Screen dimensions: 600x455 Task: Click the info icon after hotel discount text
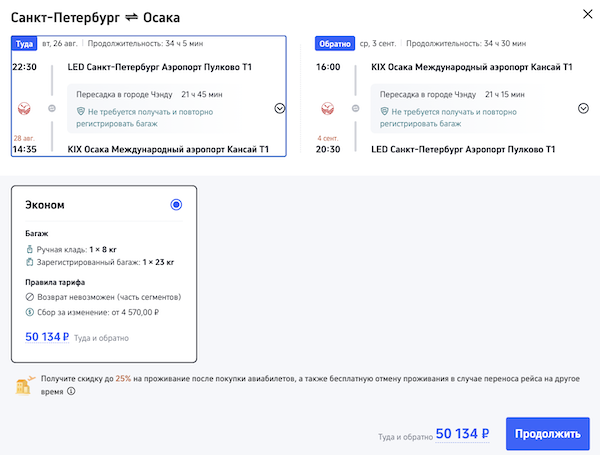(70, 392)
